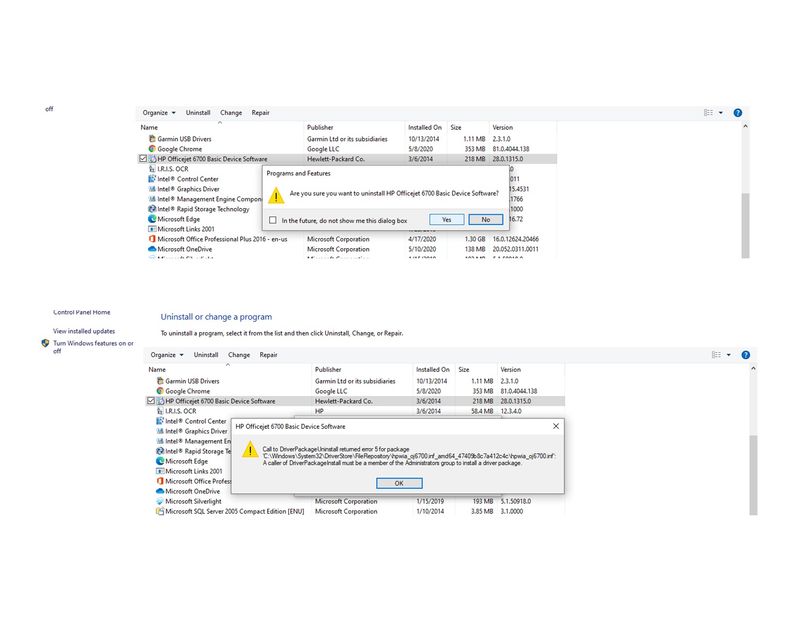The image size is (800, 618).
Task: Sort by Publisher column in window with confirmation dialog
Action: (354, 127)
